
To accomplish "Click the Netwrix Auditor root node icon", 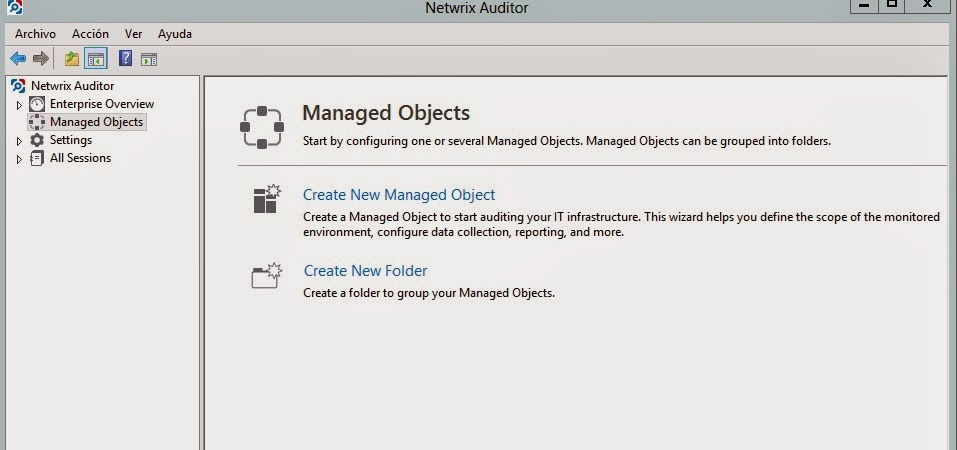I will tap(18, 86).
